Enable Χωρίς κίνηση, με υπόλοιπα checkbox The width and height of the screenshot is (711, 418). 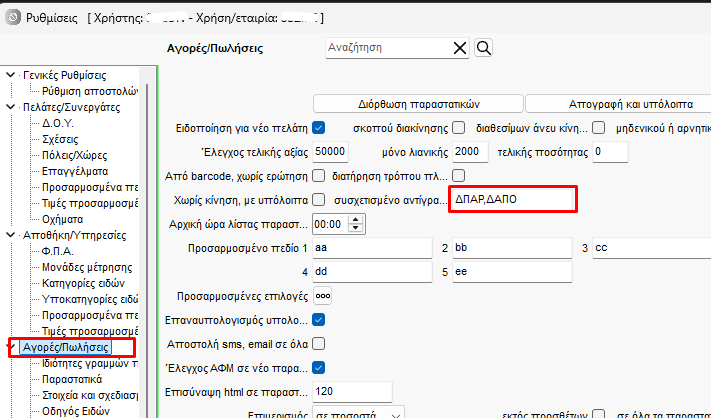319,200
